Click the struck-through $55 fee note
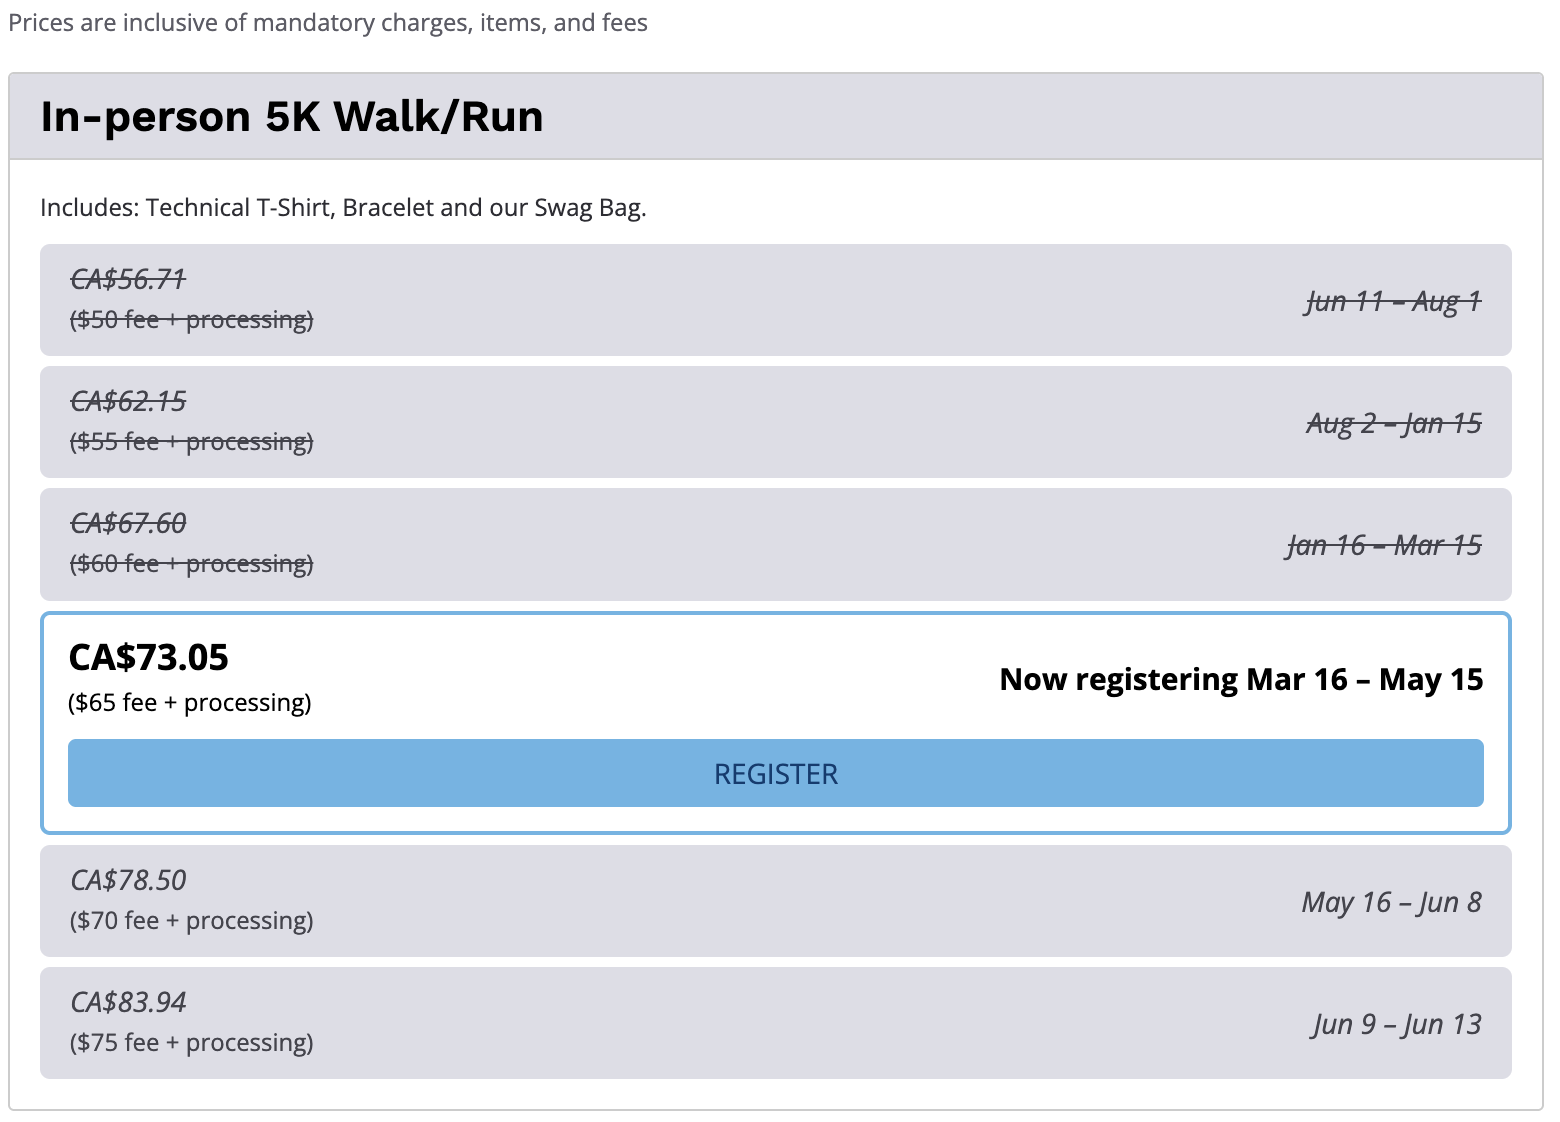Viewport: 1560px width, 1122px height. [x=191, y=441]
